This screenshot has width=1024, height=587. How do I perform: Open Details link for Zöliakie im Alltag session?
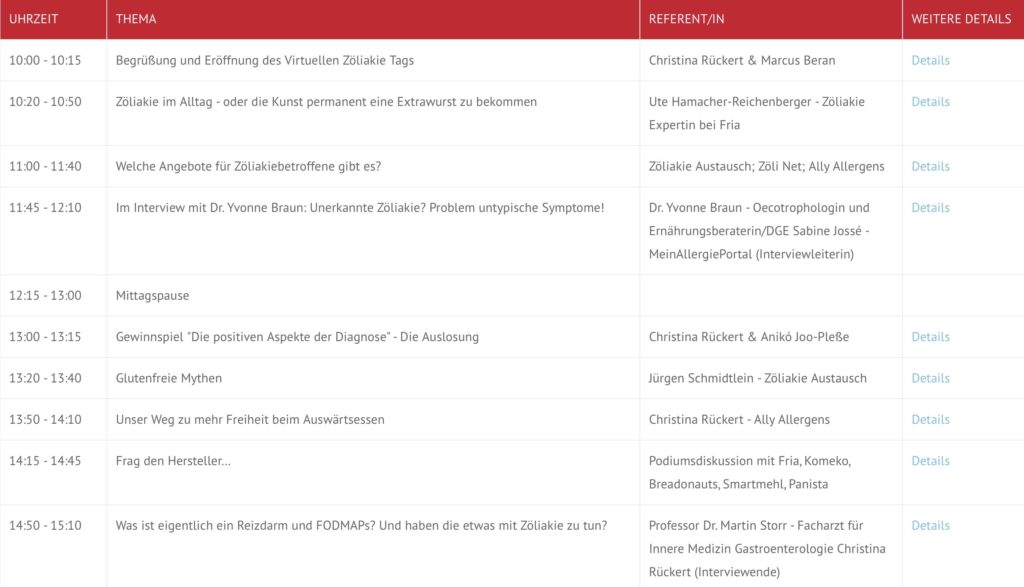click(x=930, y=101)
